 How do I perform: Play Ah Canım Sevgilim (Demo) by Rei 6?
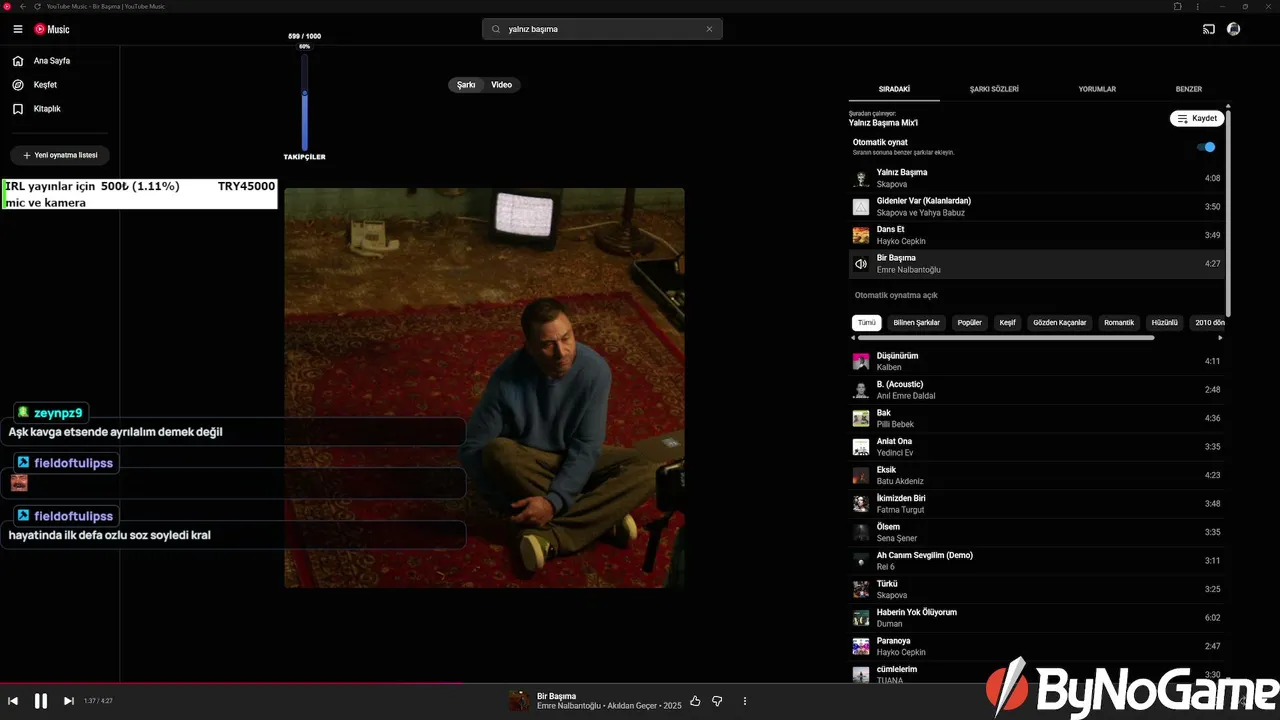pos(1036,561)
